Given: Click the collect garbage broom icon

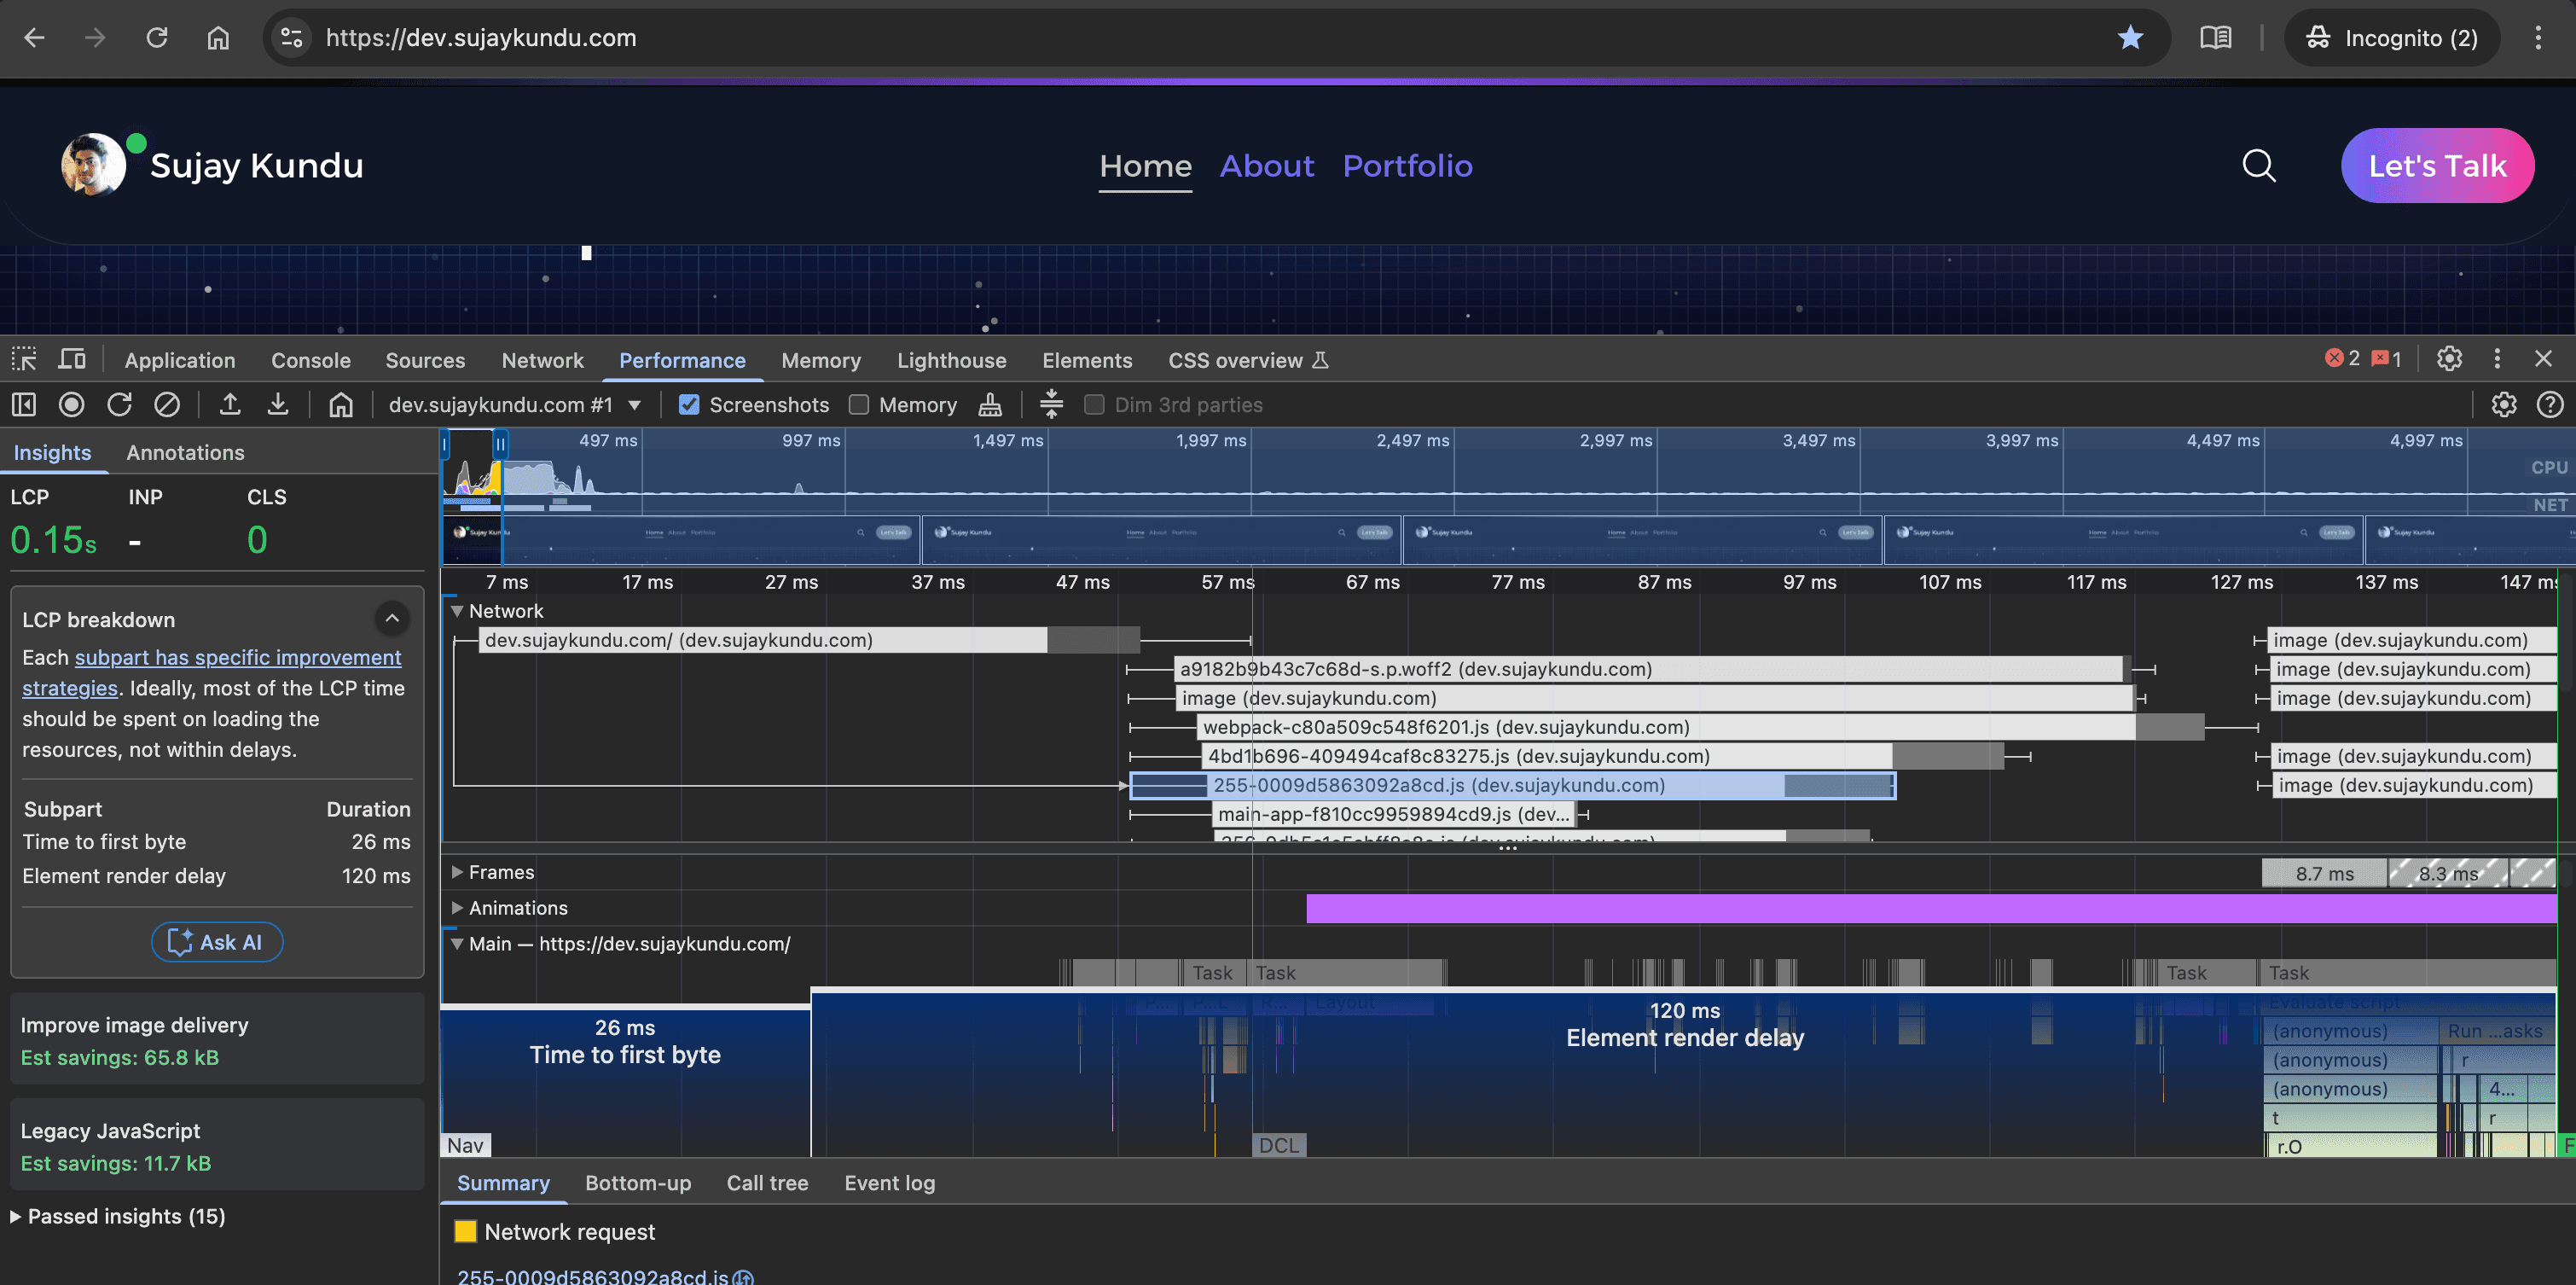Looking at the screenshot, I should [x=990, y=404].
